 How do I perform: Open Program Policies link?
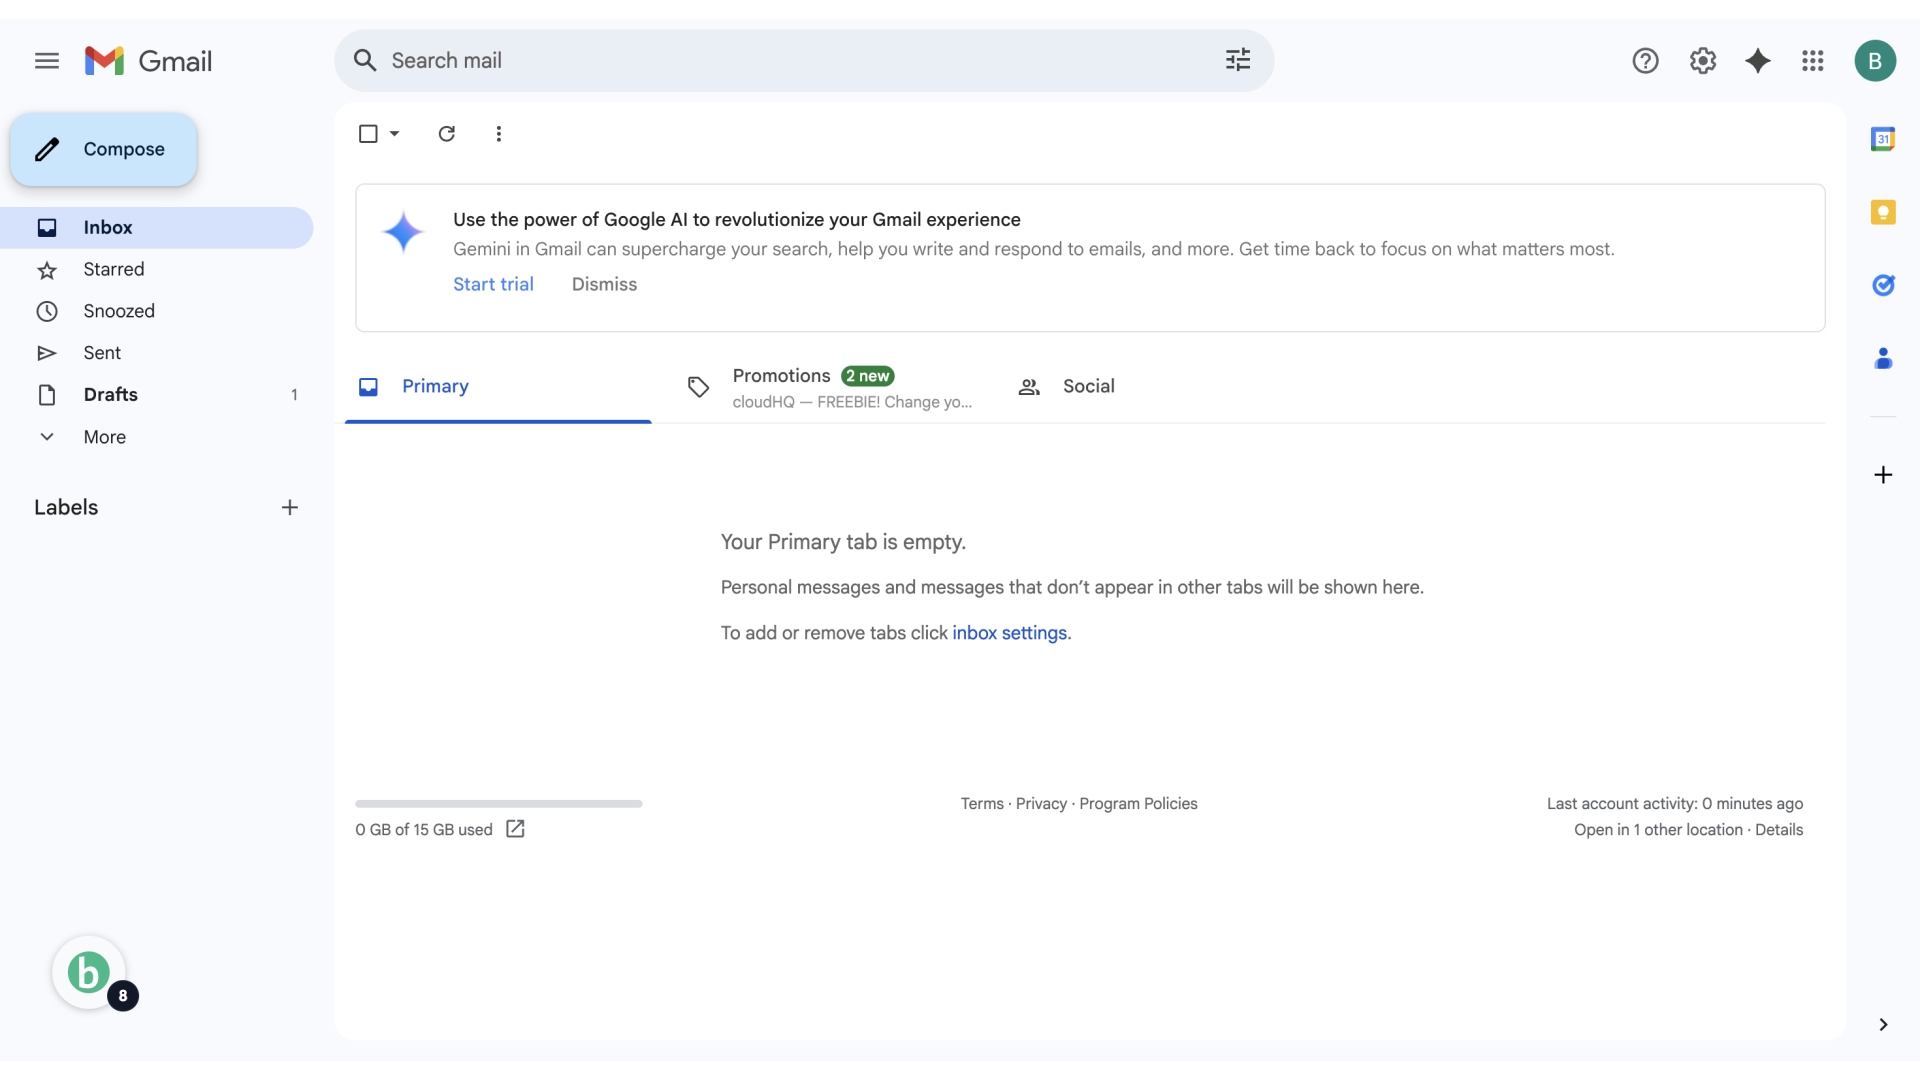coord(1138,804)
